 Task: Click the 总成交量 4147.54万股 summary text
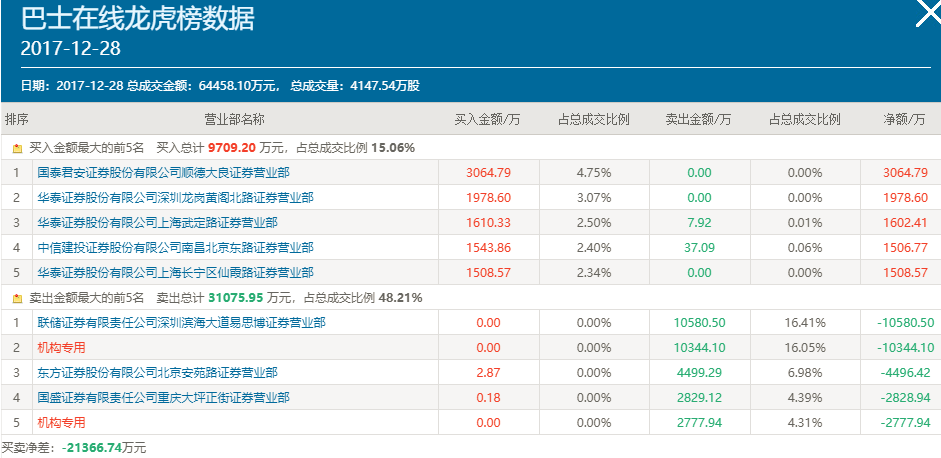click(x=355, y=86)
